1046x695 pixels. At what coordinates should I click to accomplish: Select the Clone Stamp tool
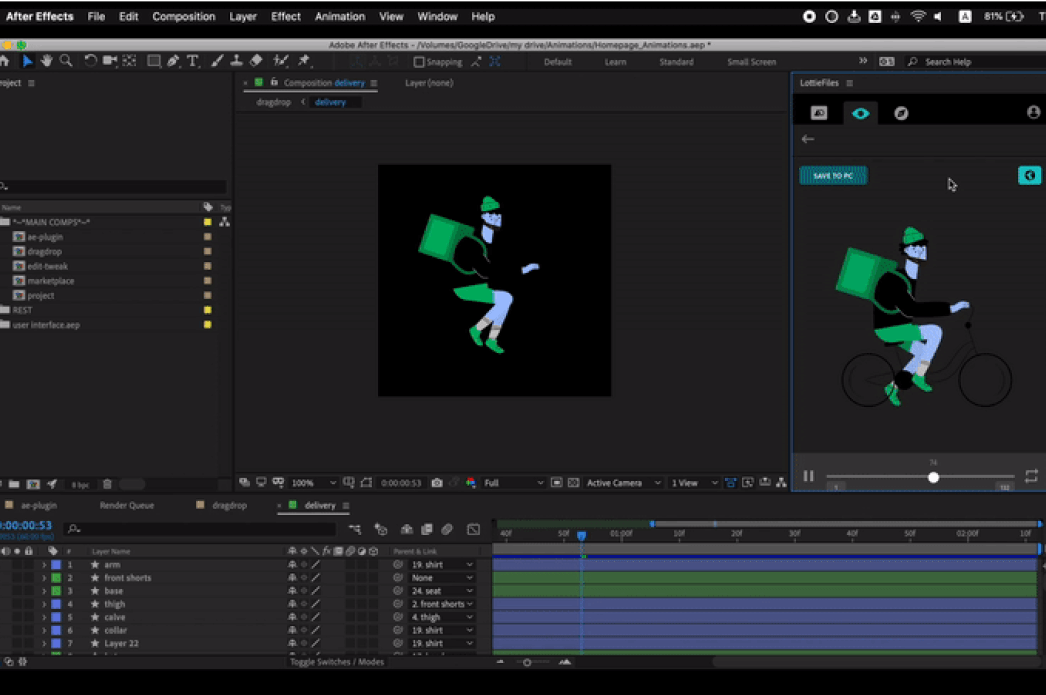(x=236, y=61)
